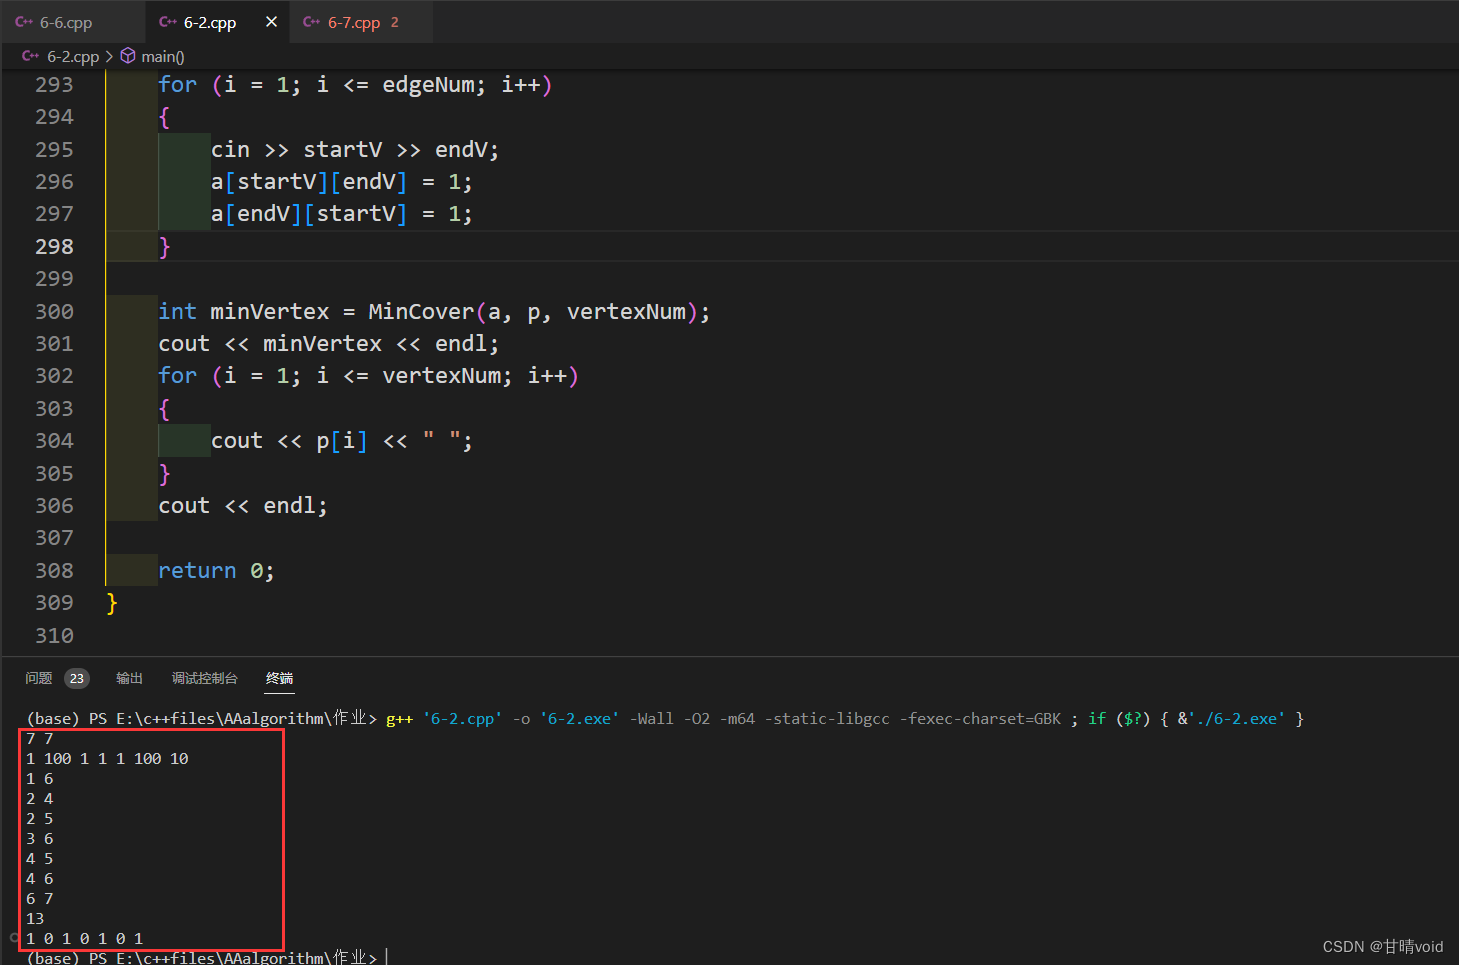Screen dimensions: 1459x965
Task: Click the '2 4' edge line in the terminal
Action: (x=40, y=799)
